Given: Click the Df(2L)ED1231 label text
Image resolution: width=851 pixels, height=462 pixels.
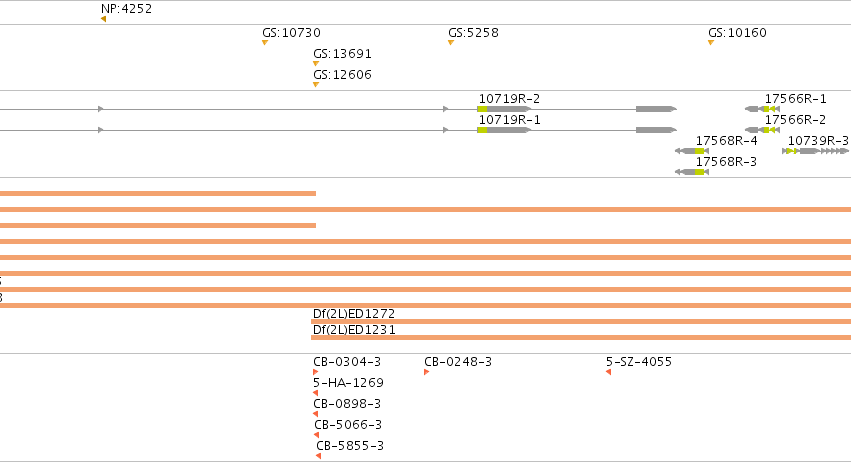Looking at the screenshot, I should coord(354,330).
